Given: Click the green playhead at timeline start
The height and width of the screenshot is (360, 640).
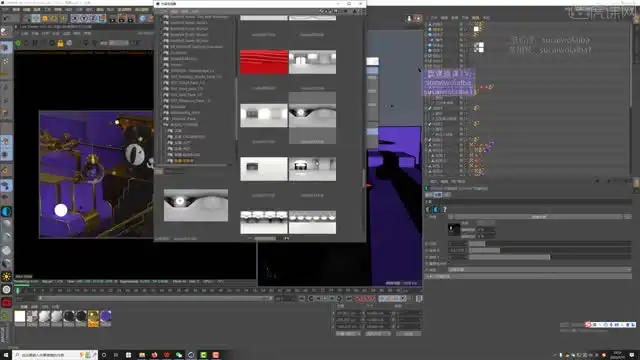Looking at the screenshot, I should [18, 291].
